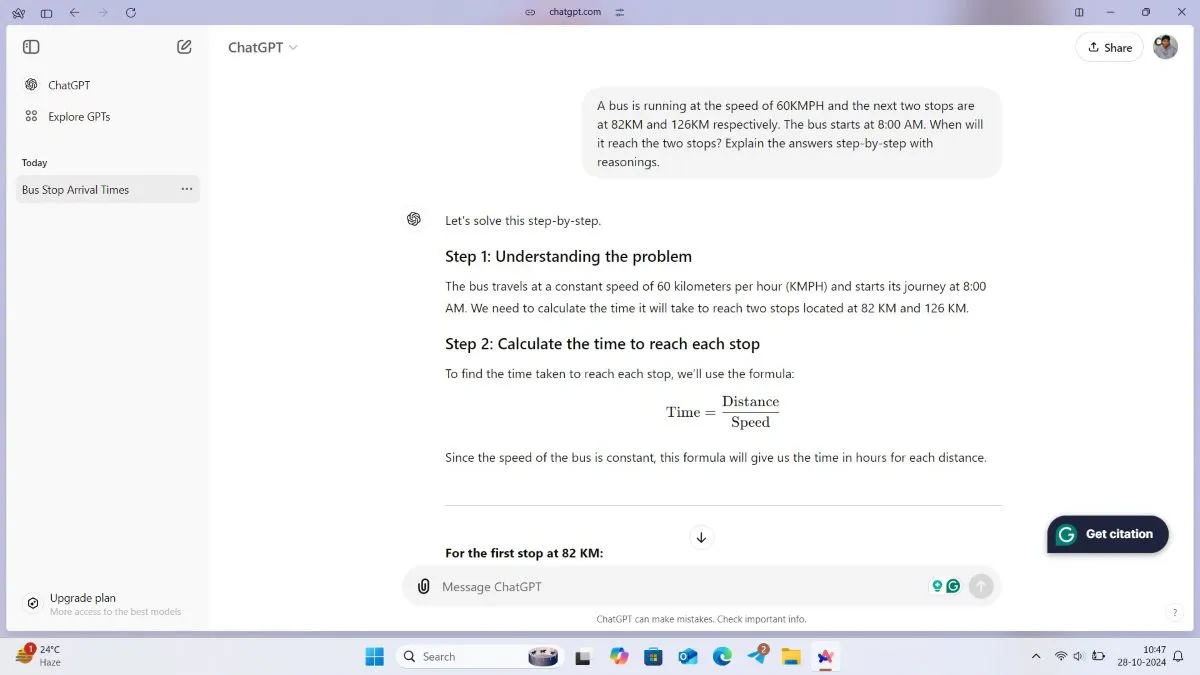1200x675 pixels.
Task: Click the ChatGPT logo beside the response
Action: click(x=414, y=219)
